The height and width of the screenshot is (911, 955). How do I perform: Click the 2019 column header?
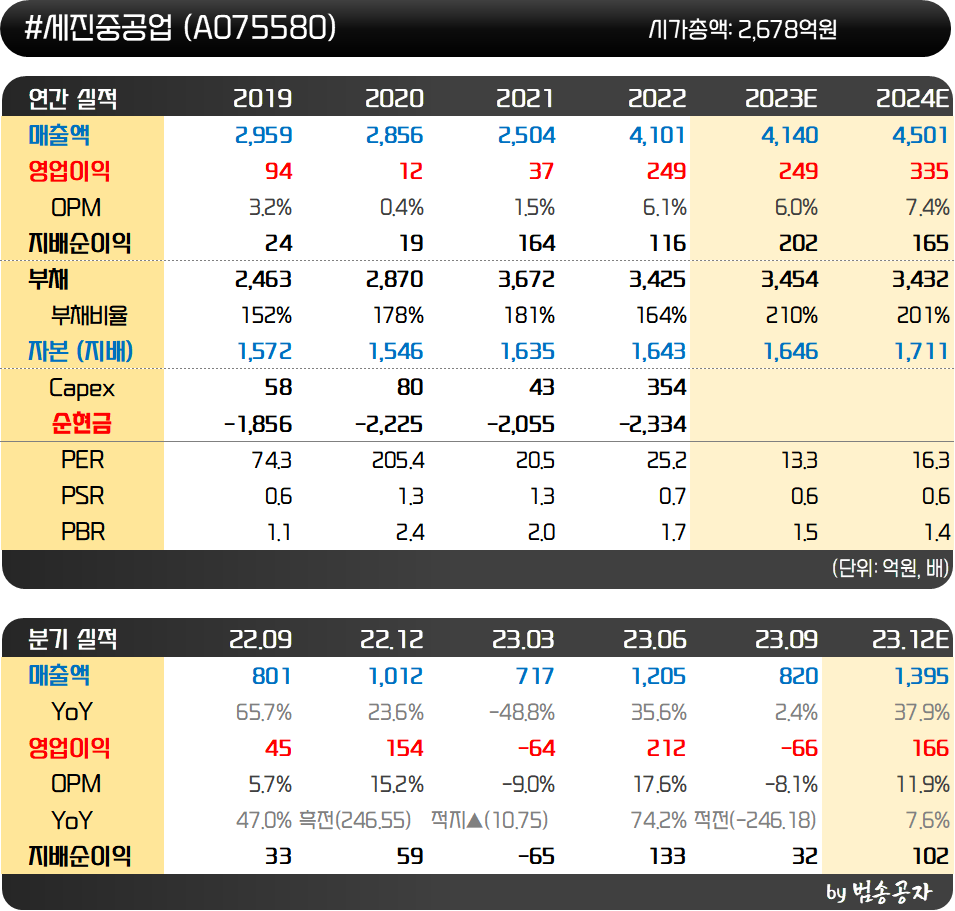click(x=263, y=99)
